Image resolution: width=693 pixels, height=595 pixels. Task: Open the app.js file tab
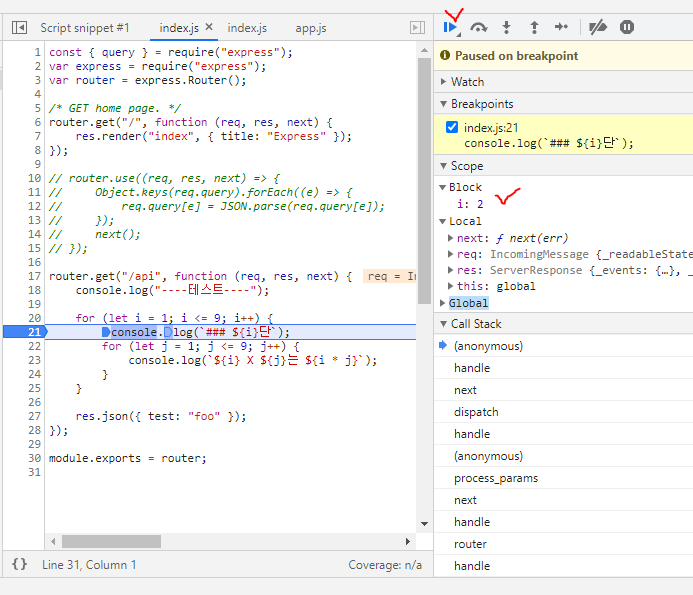[x=311, y=28]
